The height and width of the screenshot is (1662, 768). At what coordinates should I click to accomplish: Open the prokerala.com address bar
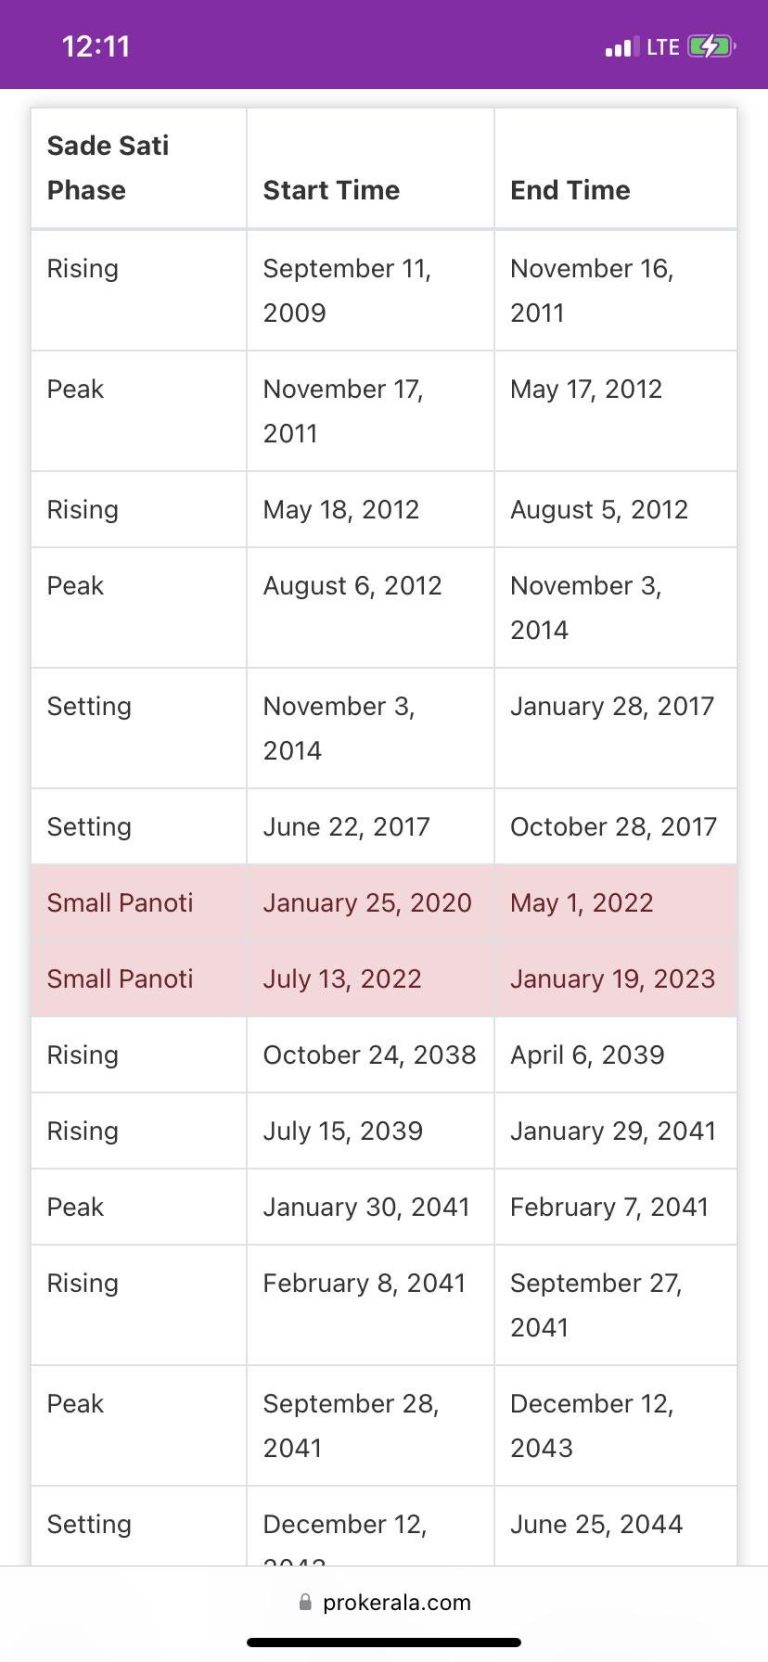[x=384, y=1602]
